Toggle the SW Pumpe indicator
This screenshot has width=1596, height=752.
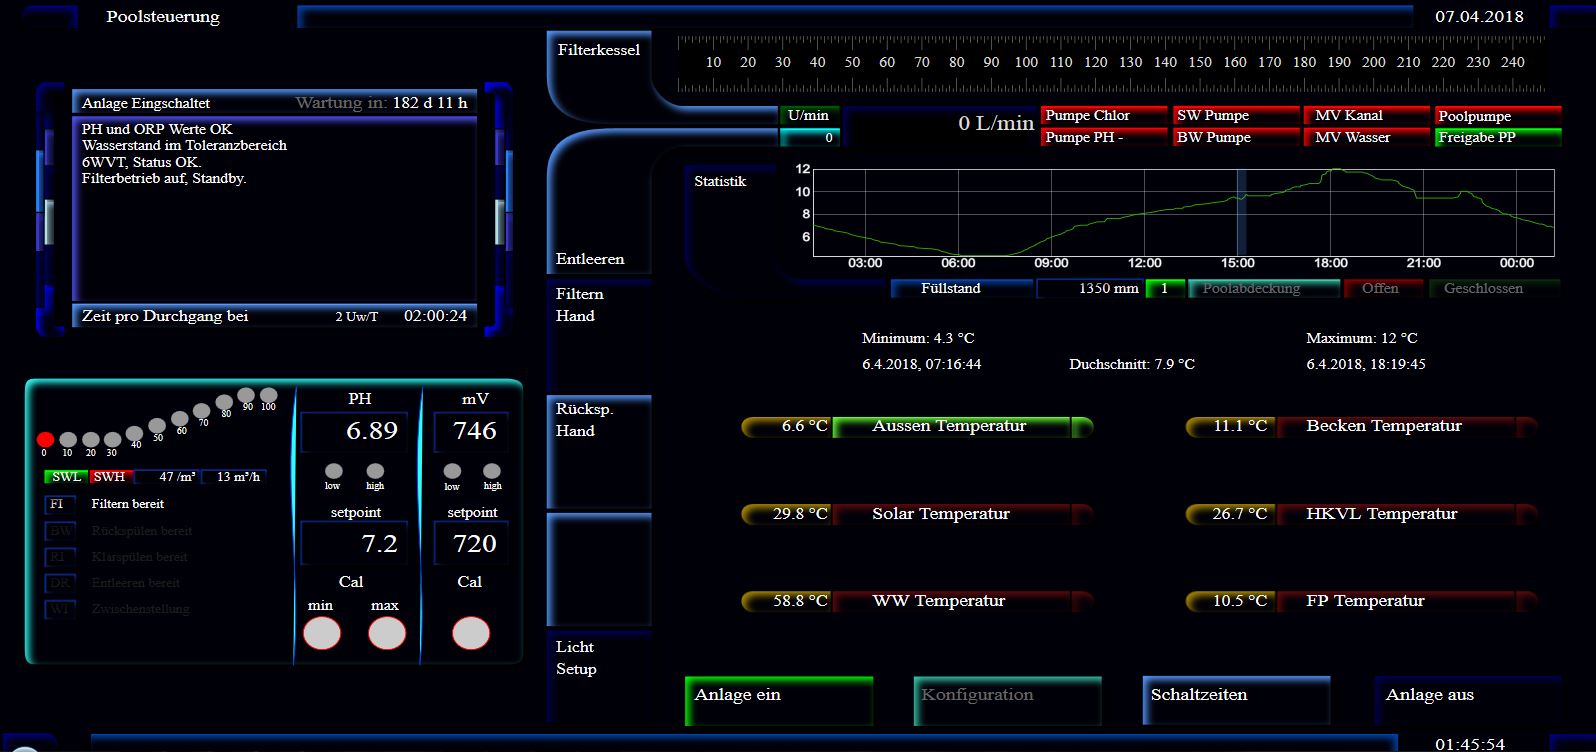coord(1236,115)
